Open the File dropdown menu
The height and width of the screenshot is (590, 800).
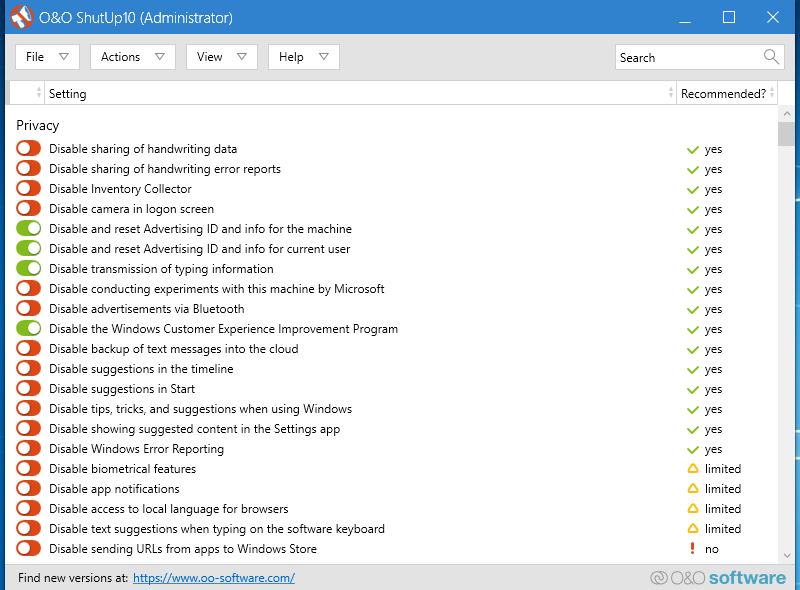[47, 57]
